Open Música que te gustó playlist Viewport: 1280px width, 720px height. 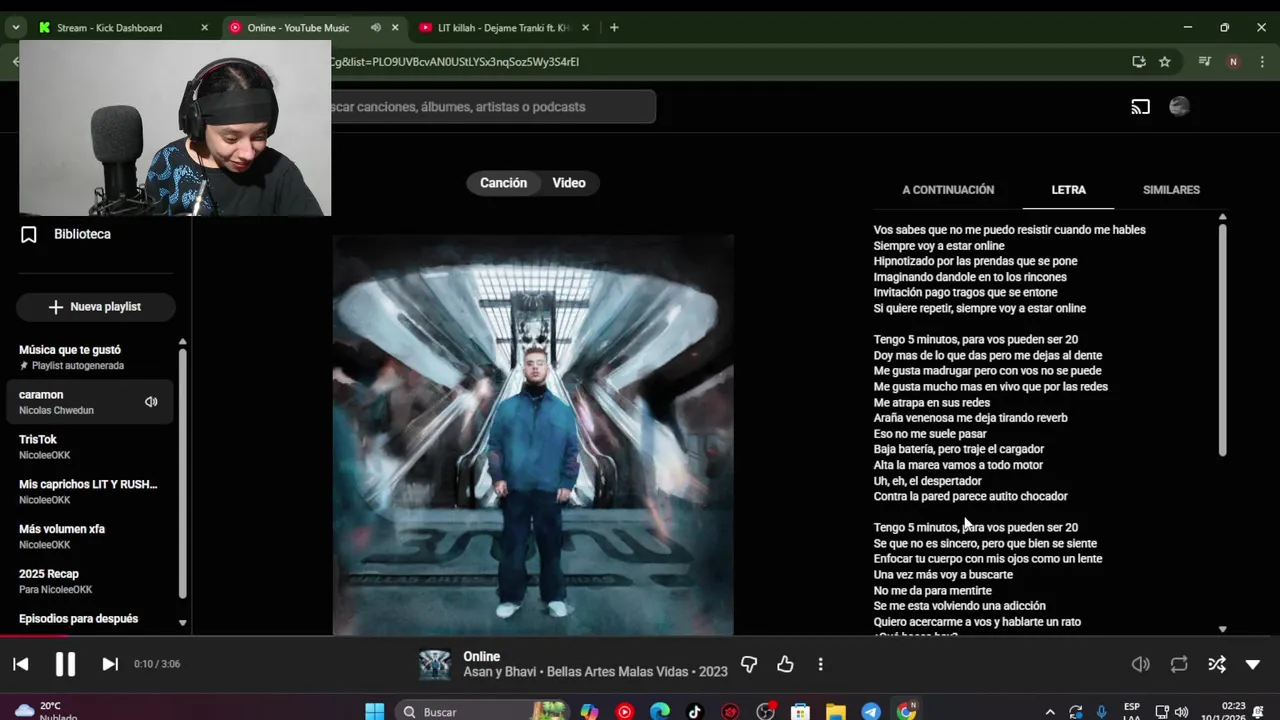pos(90,357)
